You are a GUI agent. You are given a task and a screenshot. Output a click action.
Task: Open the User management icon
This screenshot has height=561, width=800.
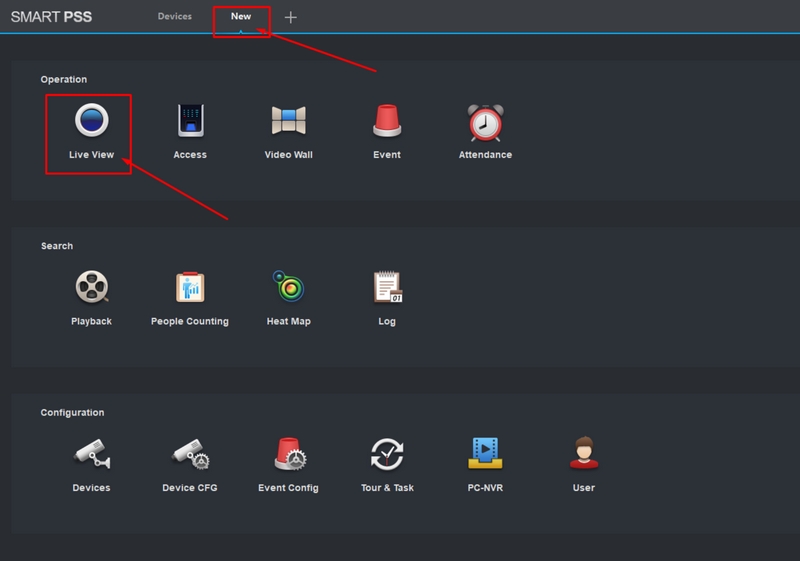pos(583,454)
